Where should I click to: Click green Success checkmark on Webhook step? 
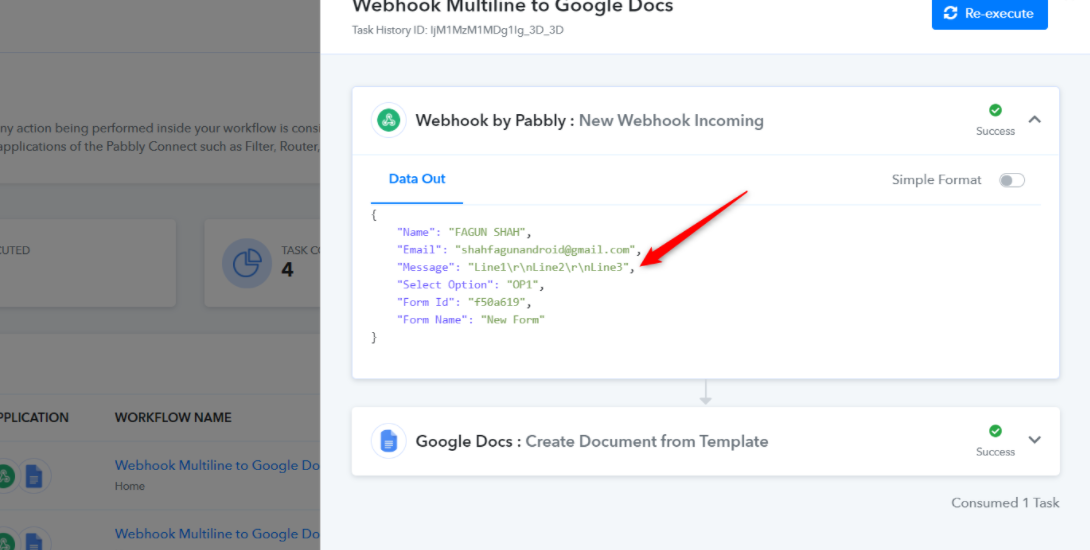click(x=995, y=111)
